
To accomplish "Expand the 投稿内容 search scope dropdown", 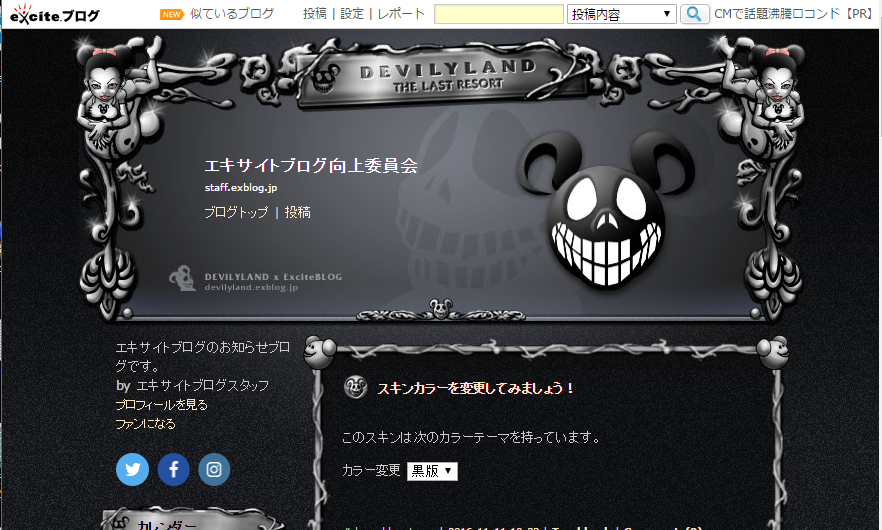I will (x=622, y=14).
